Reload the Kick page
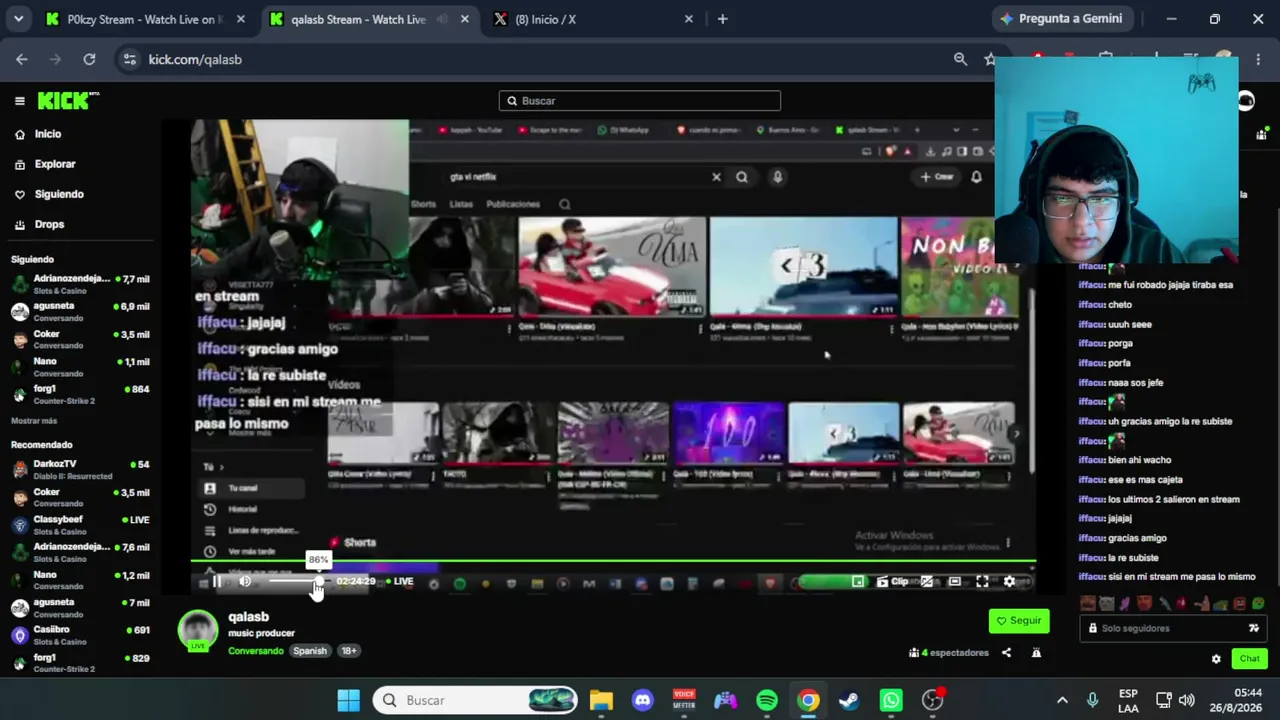Screen dimensions: 1280x720 coord(89,60)
